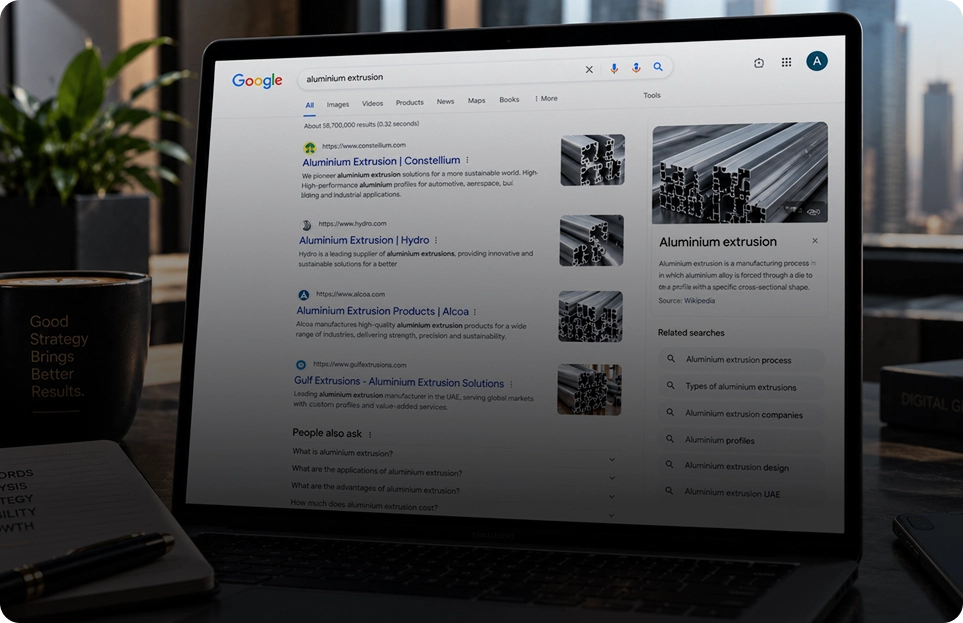Open the search Tools option
The height and width of the screenshot is (623, 963).
tap(652, 95)
